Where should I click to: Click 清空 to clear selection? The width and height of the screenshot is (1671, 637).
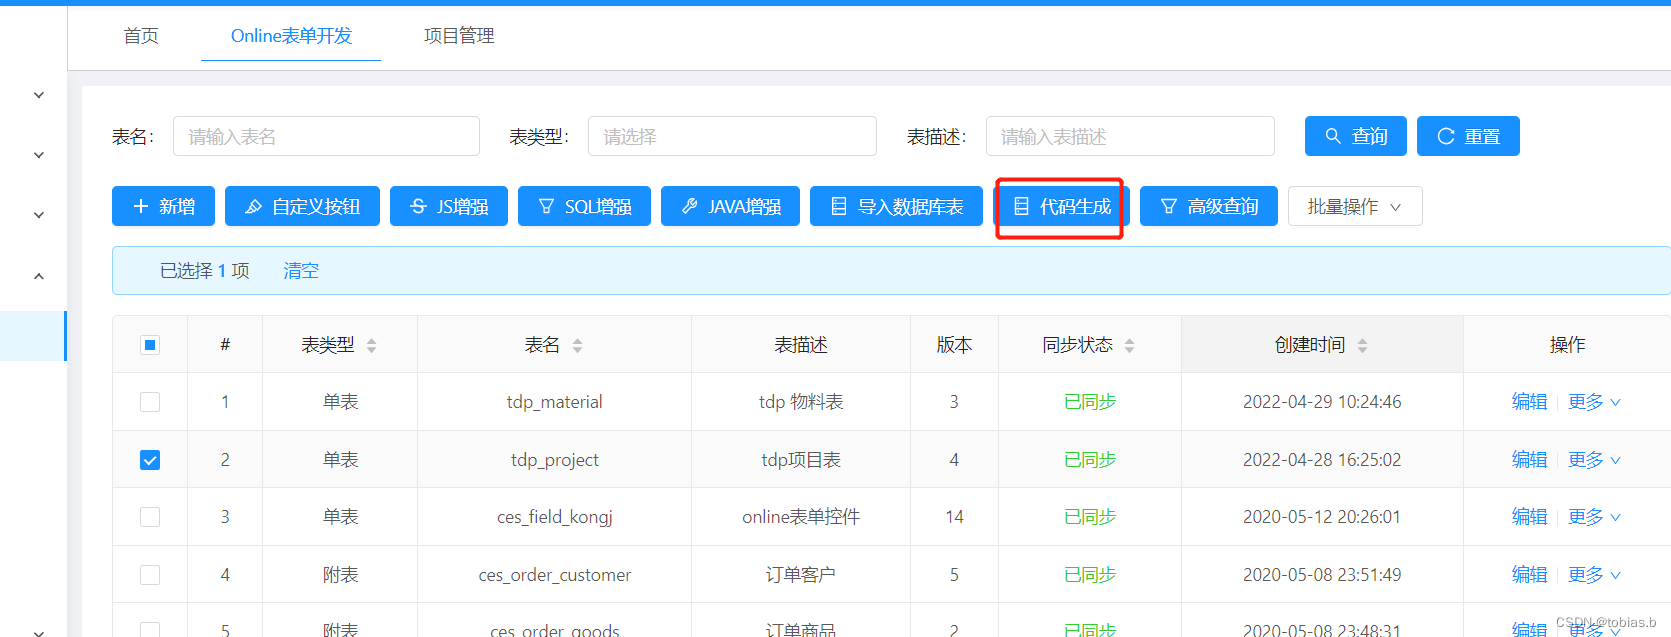point(301,271)
